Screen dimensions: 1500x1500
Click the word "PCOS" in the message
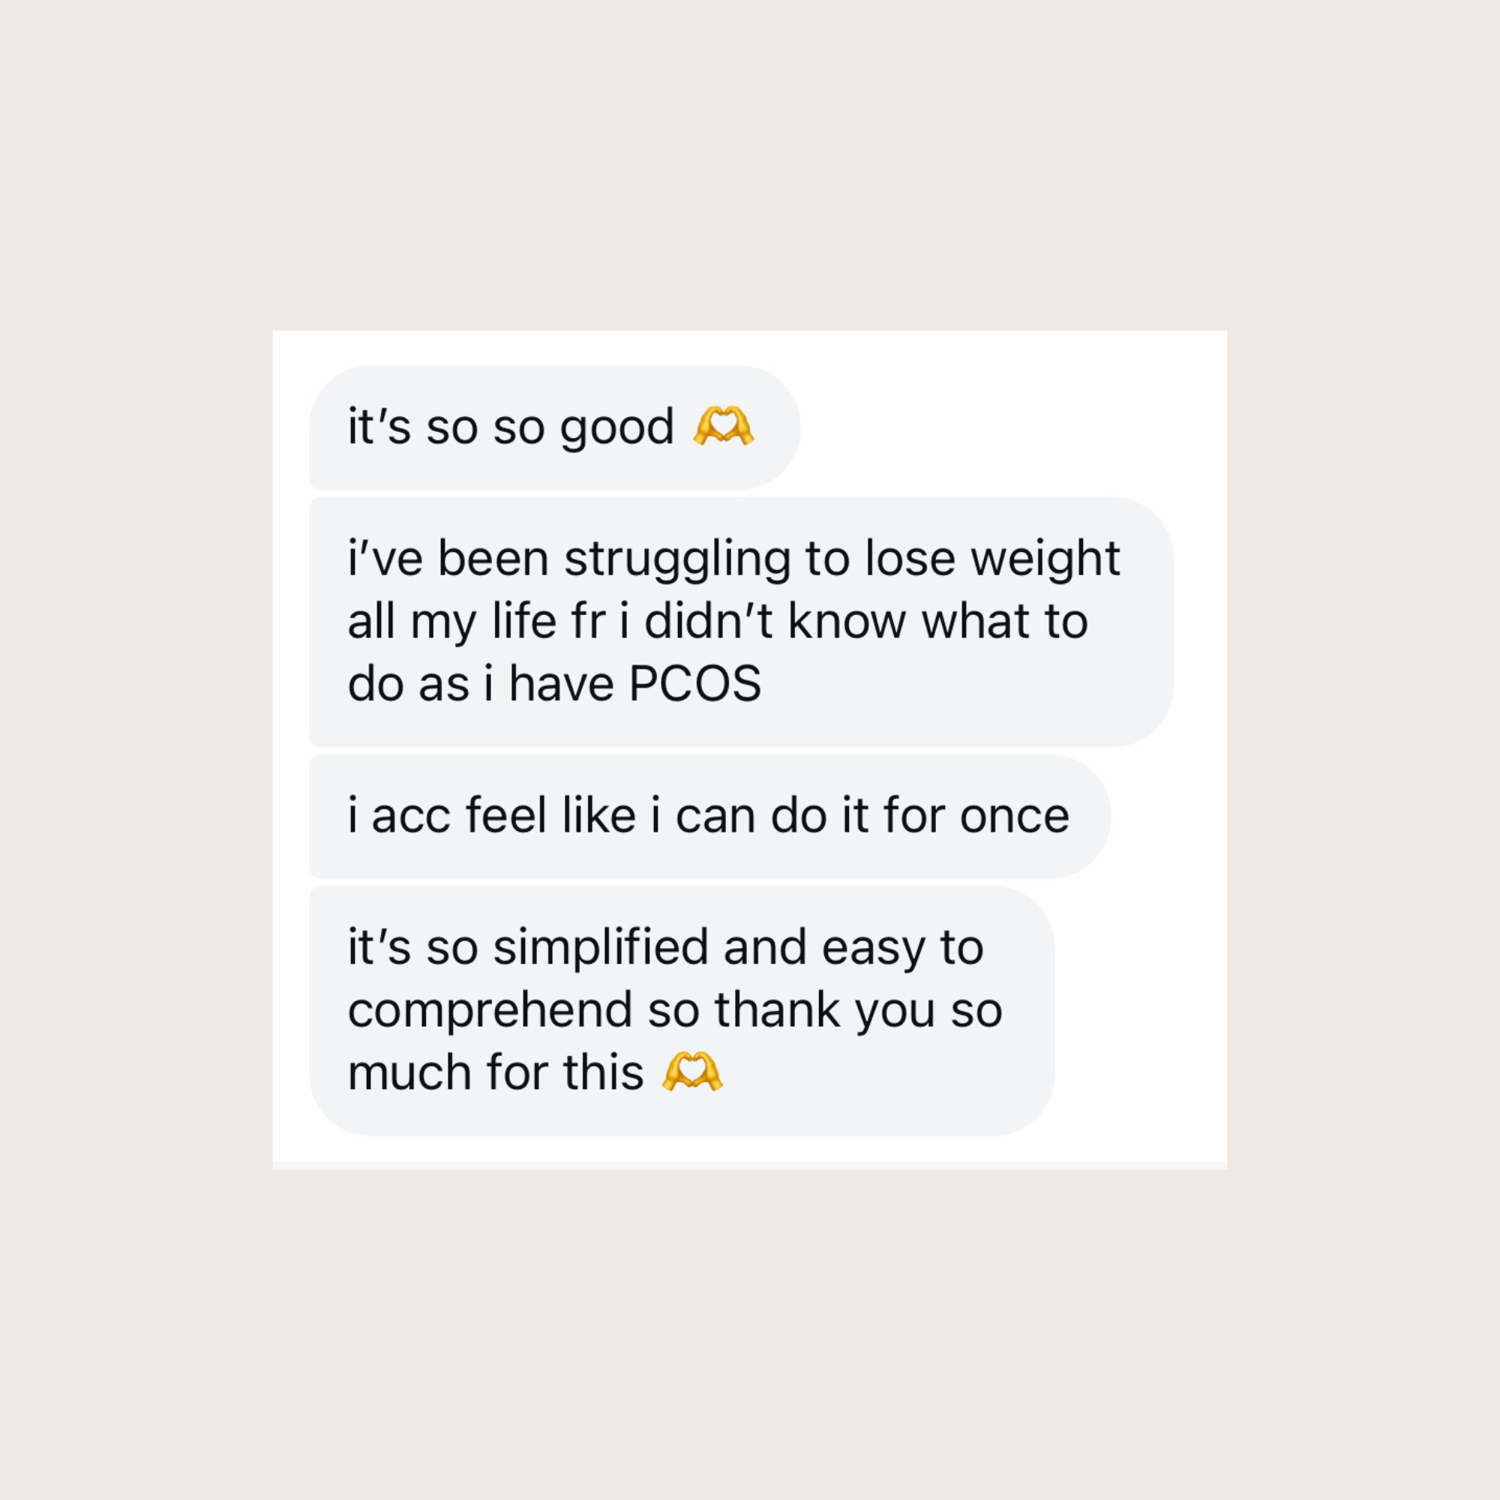click(695, 684)
